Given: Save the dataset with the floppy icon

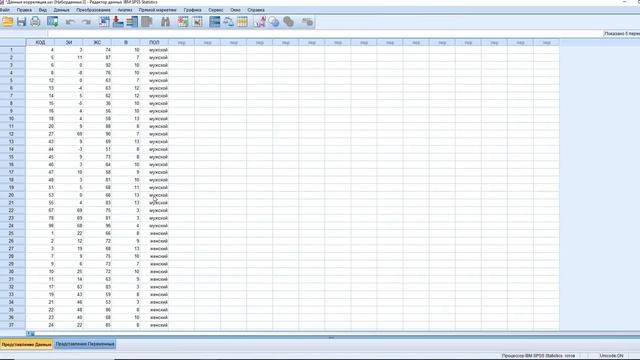Looking at the screenshot, I should (21, 22).
